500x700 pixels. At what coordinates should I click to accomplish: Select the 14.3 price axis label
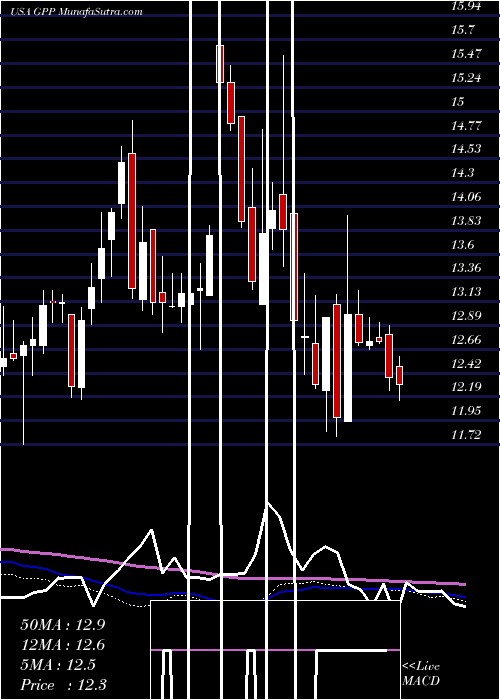pyautogui.click(x=463, y=173)
